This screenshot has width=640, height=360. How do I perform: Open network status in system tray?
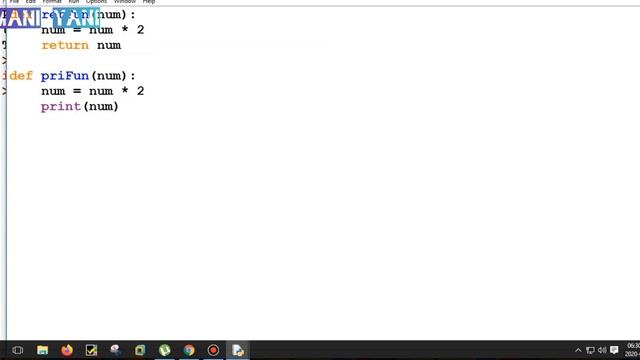pos(590,350)
